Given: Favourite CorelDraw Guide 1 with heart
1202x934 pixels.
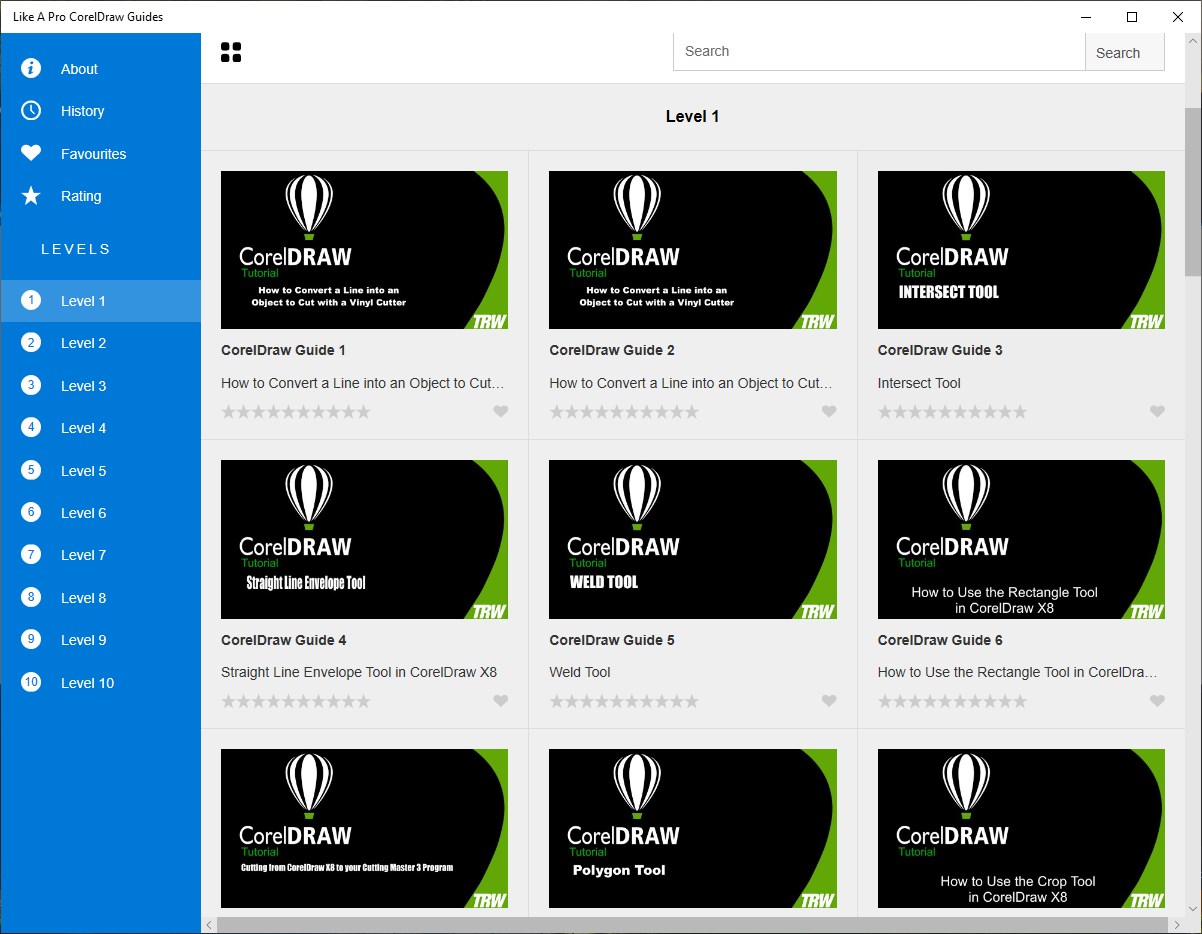Looking at the screenshot, I should (501, 411).
